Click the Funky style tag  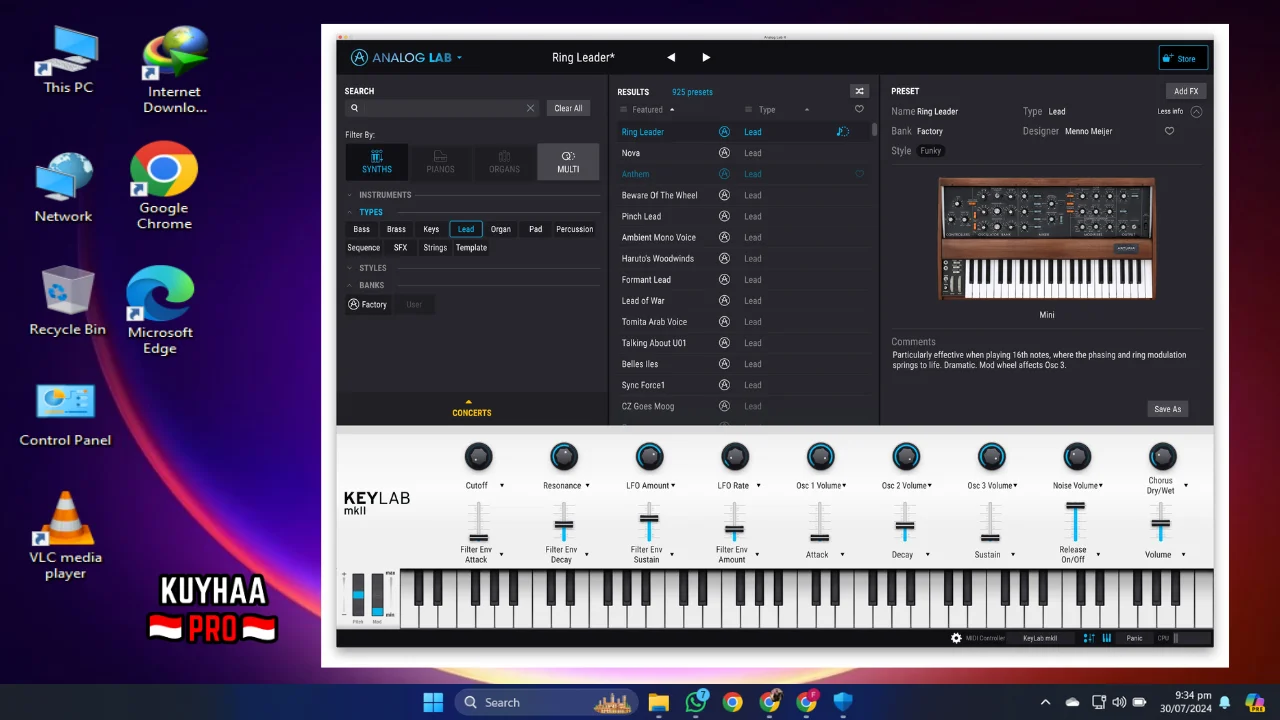point(931,151)
